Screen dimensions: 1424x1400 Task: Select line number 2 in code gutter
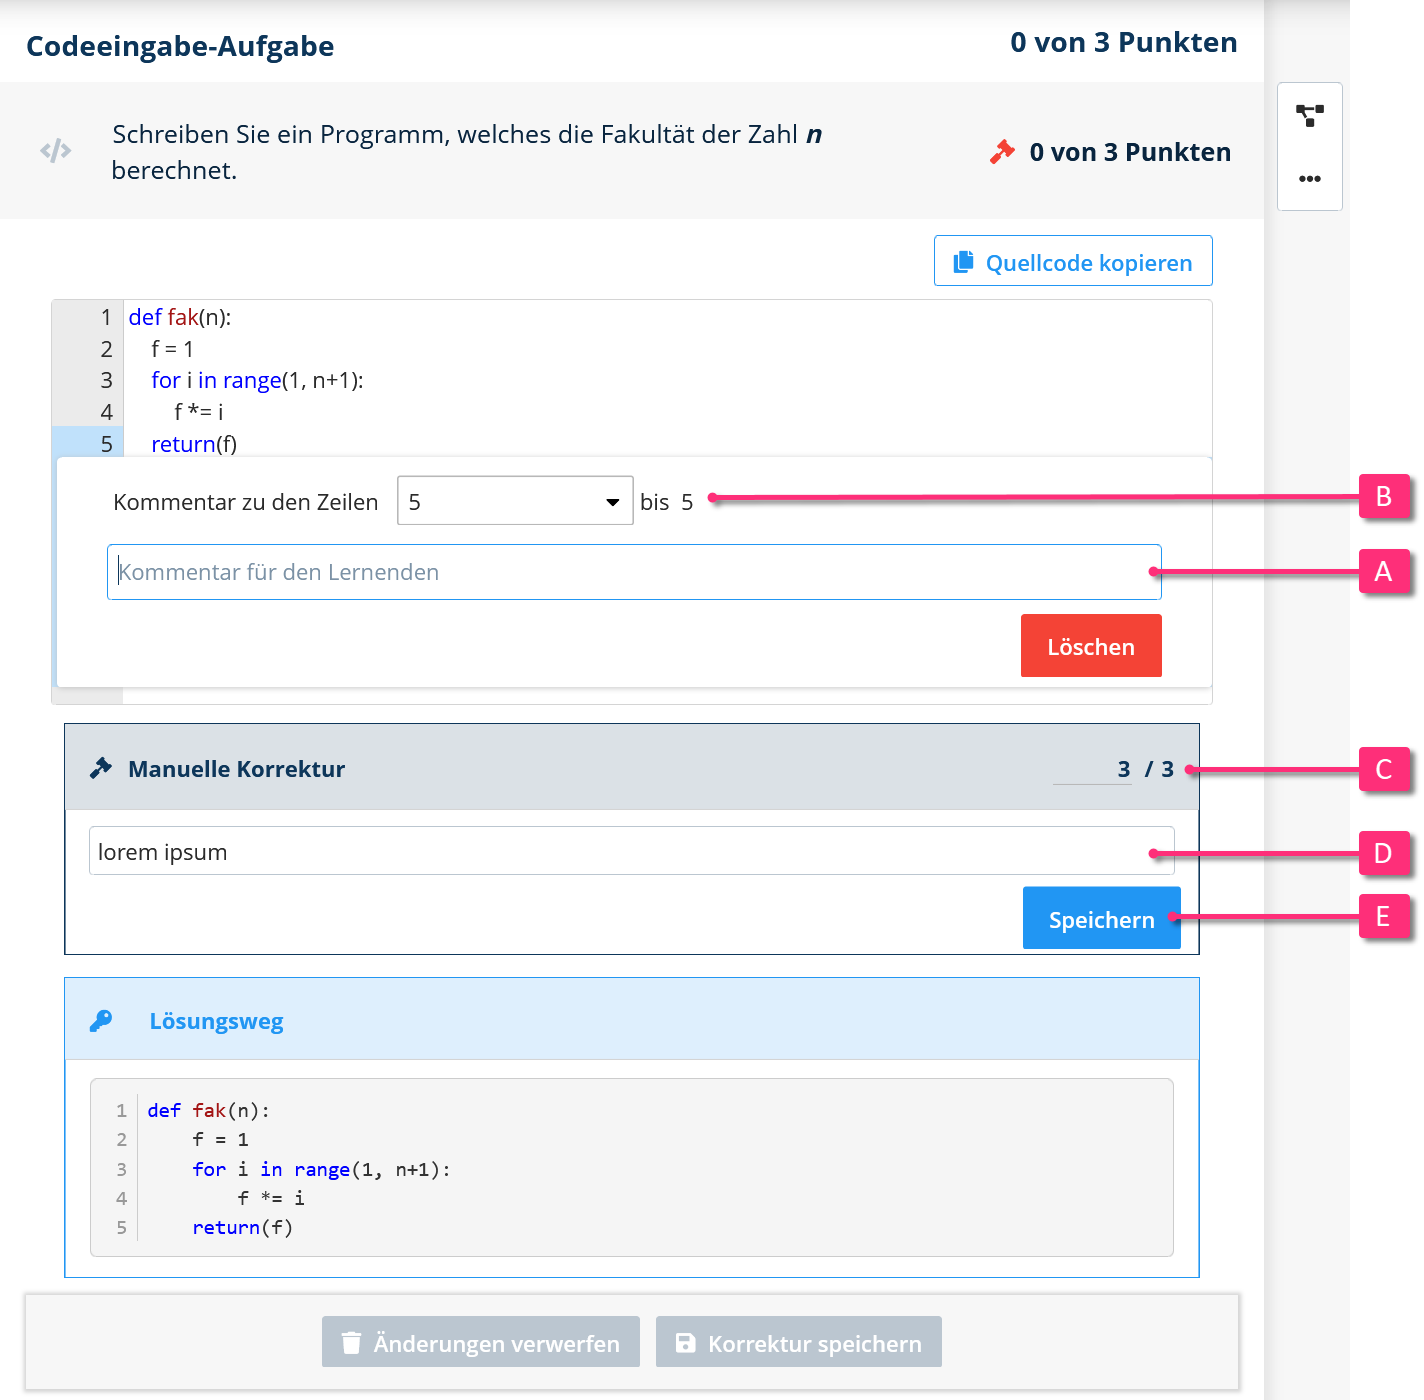coord(106,349)
